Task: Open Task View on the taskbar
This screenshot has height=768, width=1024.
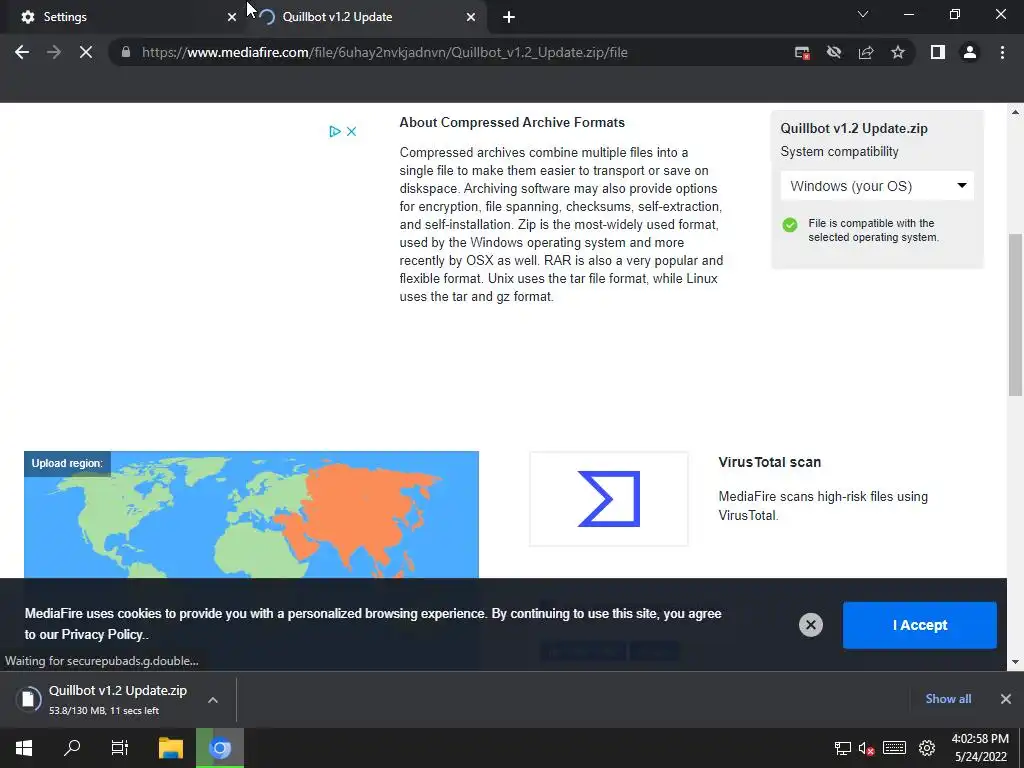Action: click(120, 748)
